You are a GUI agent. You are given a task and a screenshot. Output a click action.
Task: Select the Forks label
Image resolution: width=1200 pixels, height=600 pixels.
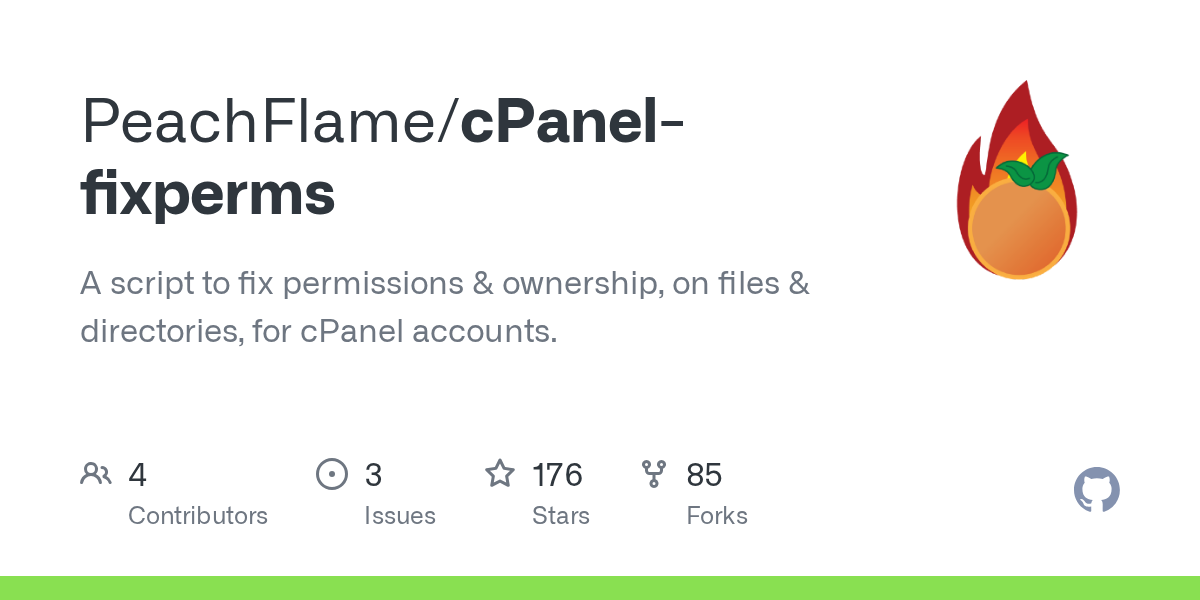pos(717,516)
